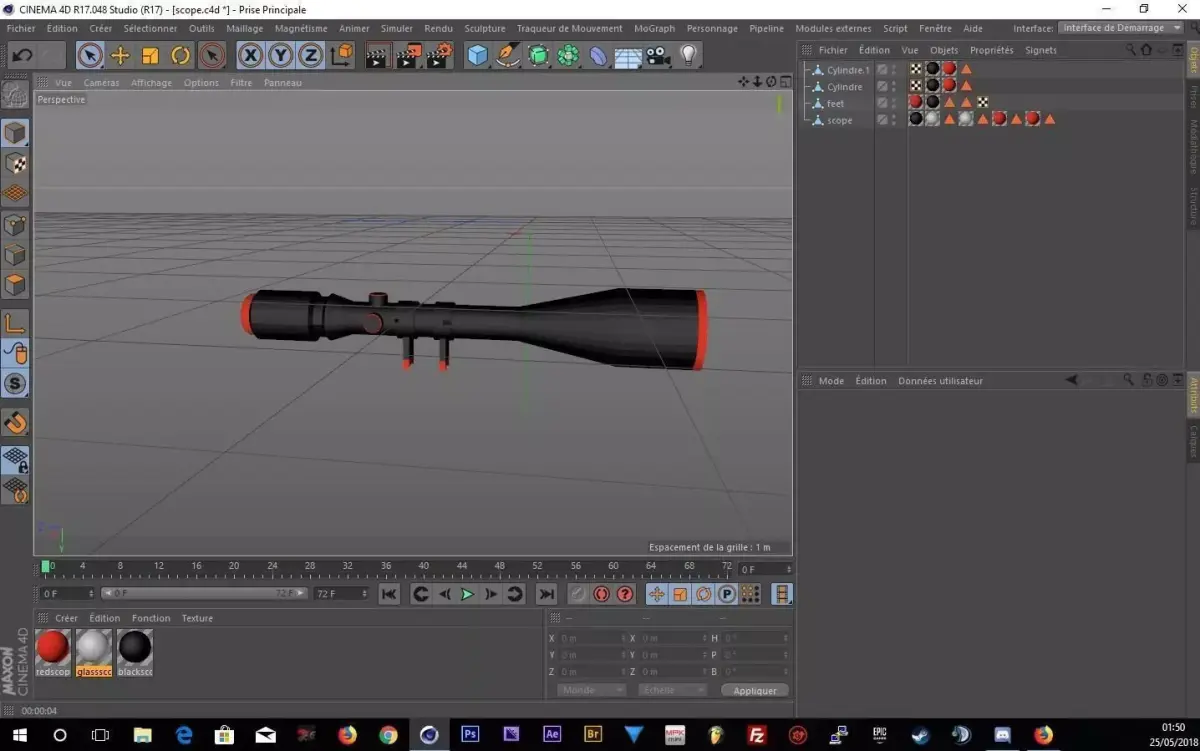Open Texture menu in material manager
Image resolution: width=1200 pixels, height=751 pixels.
click(197, 618)
